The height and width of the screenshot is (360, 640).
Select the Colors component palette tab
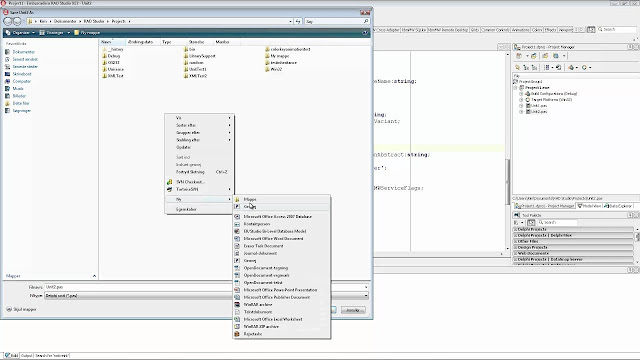(537, 30)
